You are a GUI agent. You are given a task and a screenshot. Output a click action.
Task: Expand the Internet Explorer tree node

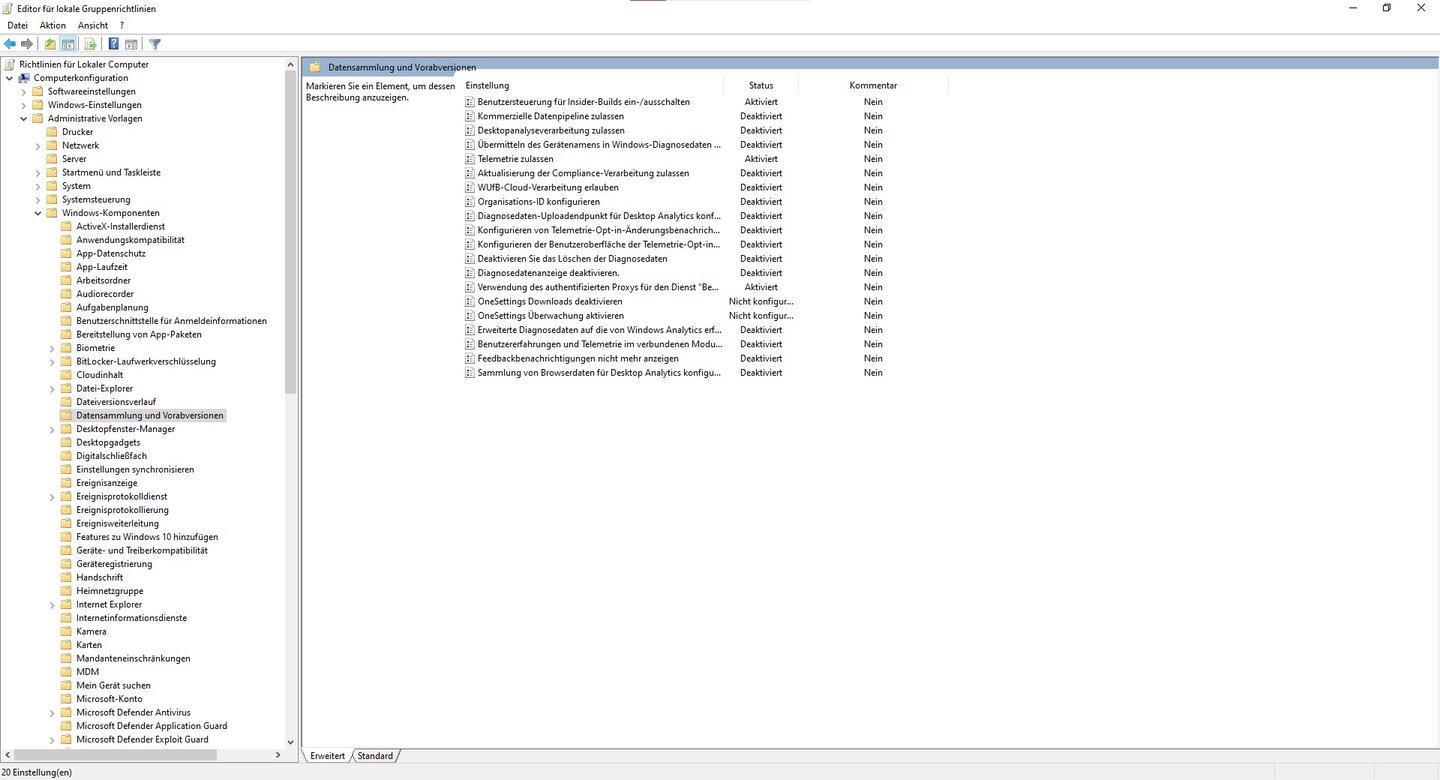click(x=52, y=605)
